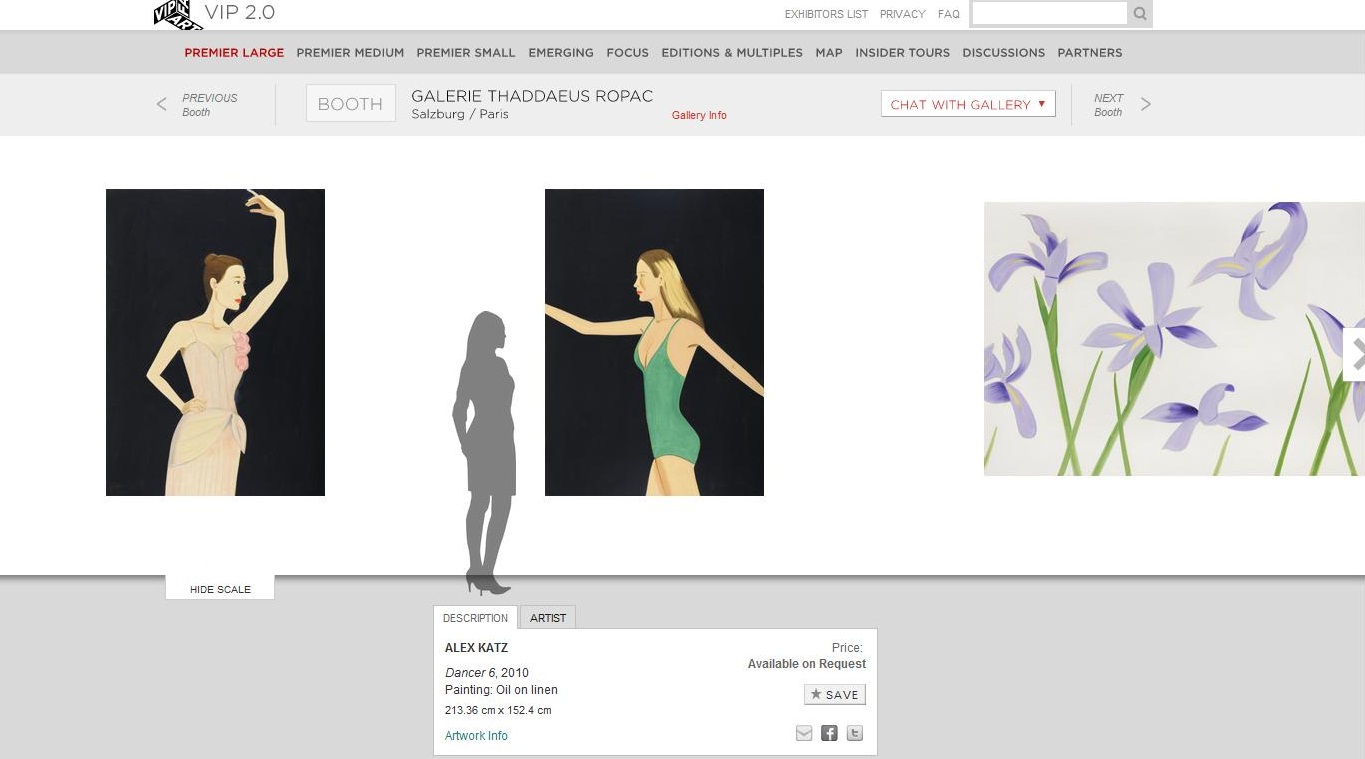Open the Map page
This screenshot has width=1365, height=759.
point(829,53)
